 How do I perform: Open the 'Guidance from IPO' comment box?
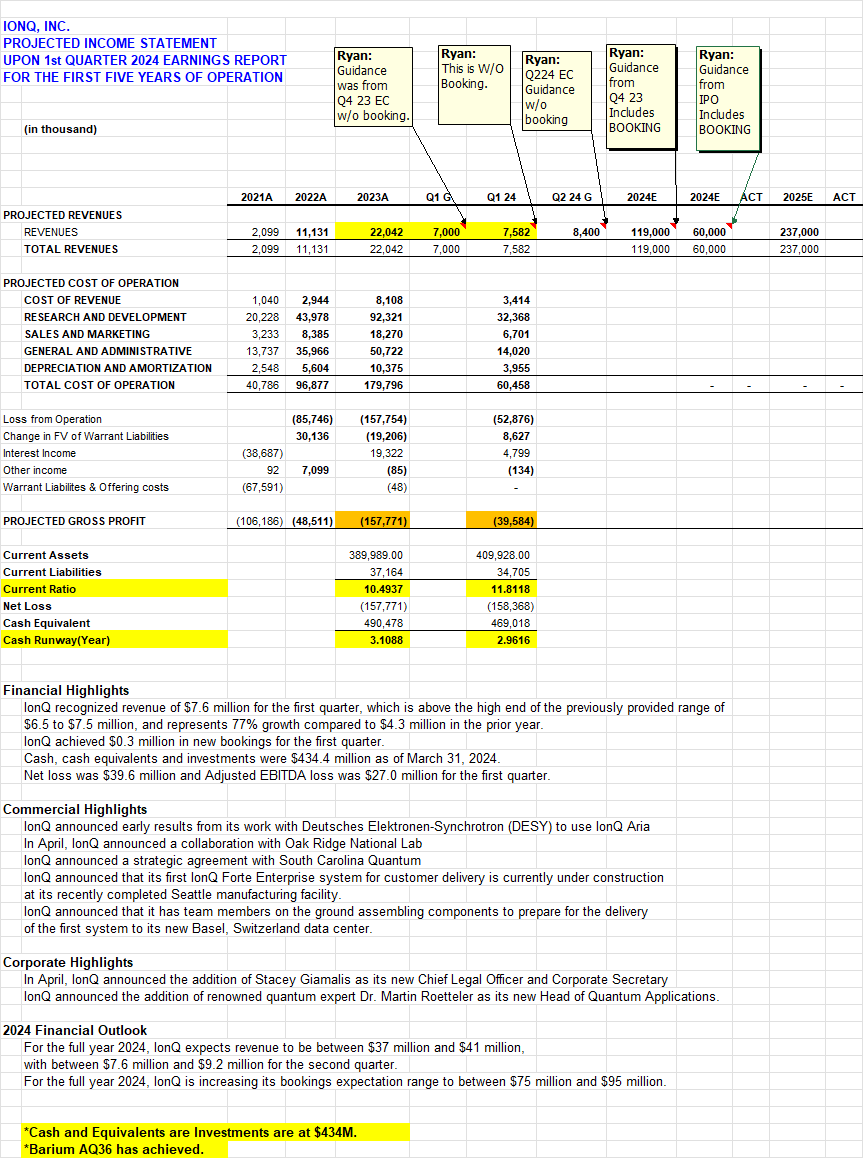pyautogui.click(x=728, y=99)
